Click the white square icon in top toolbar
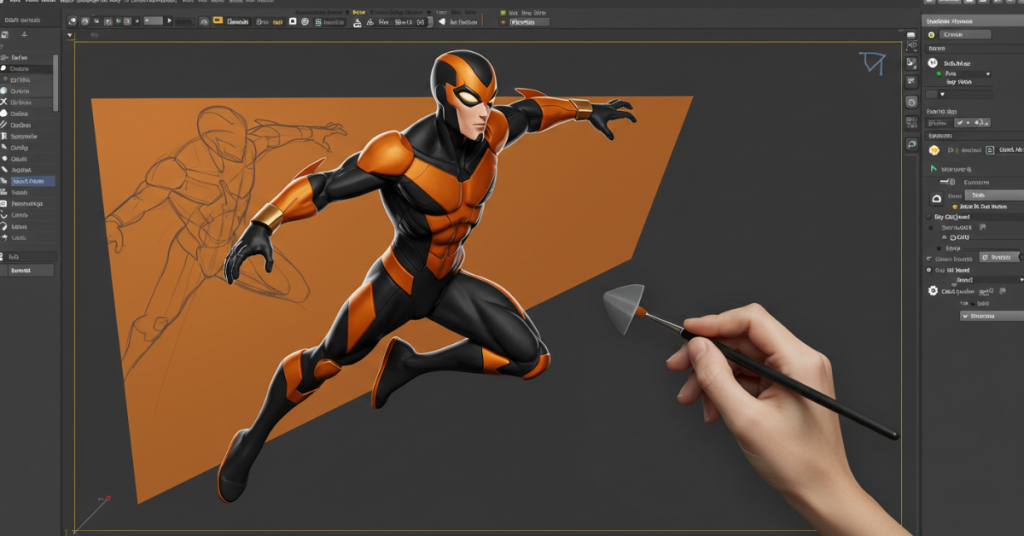Screen dimensions: 1024x536 pyautogui.click(x=293, y=22)
